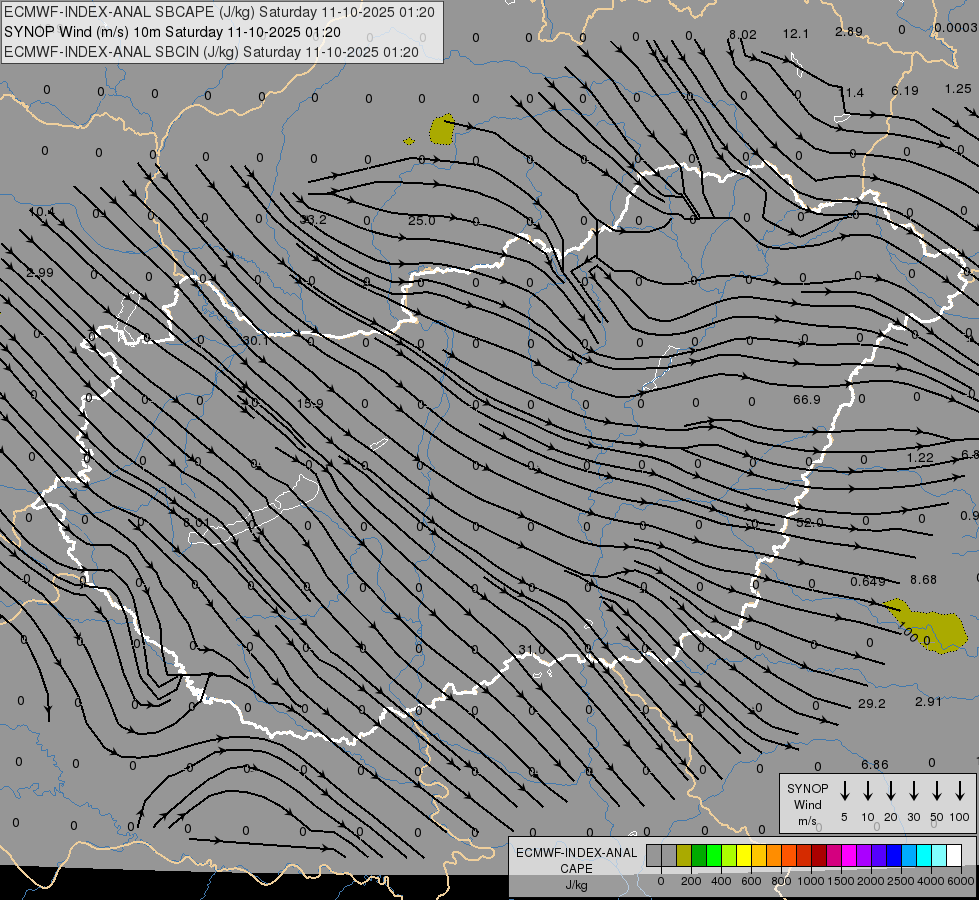Screen dimensions: 979x900
Task: Click the CAPE value 31.0
Action: coord(532,650)
